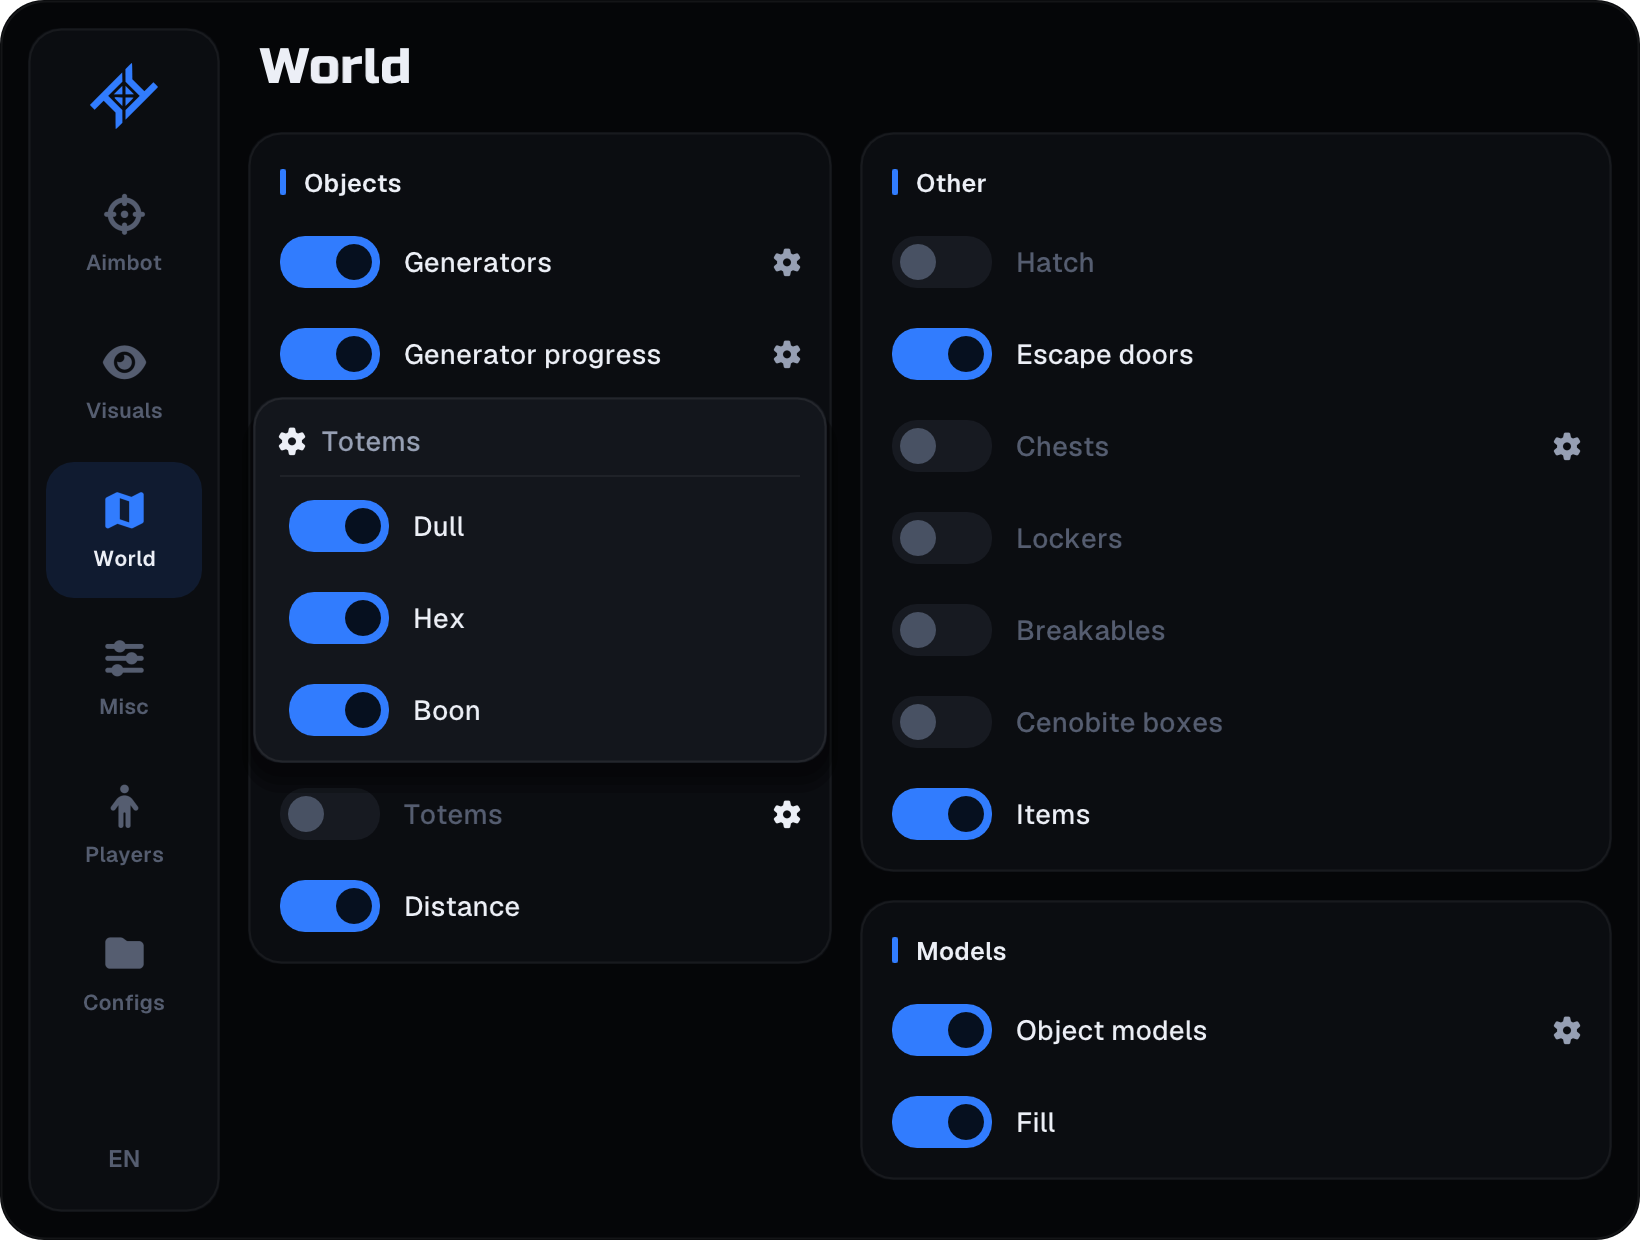Click the Chests settings gear
Viewport: 1640px width, 1240px height.
1567,446
